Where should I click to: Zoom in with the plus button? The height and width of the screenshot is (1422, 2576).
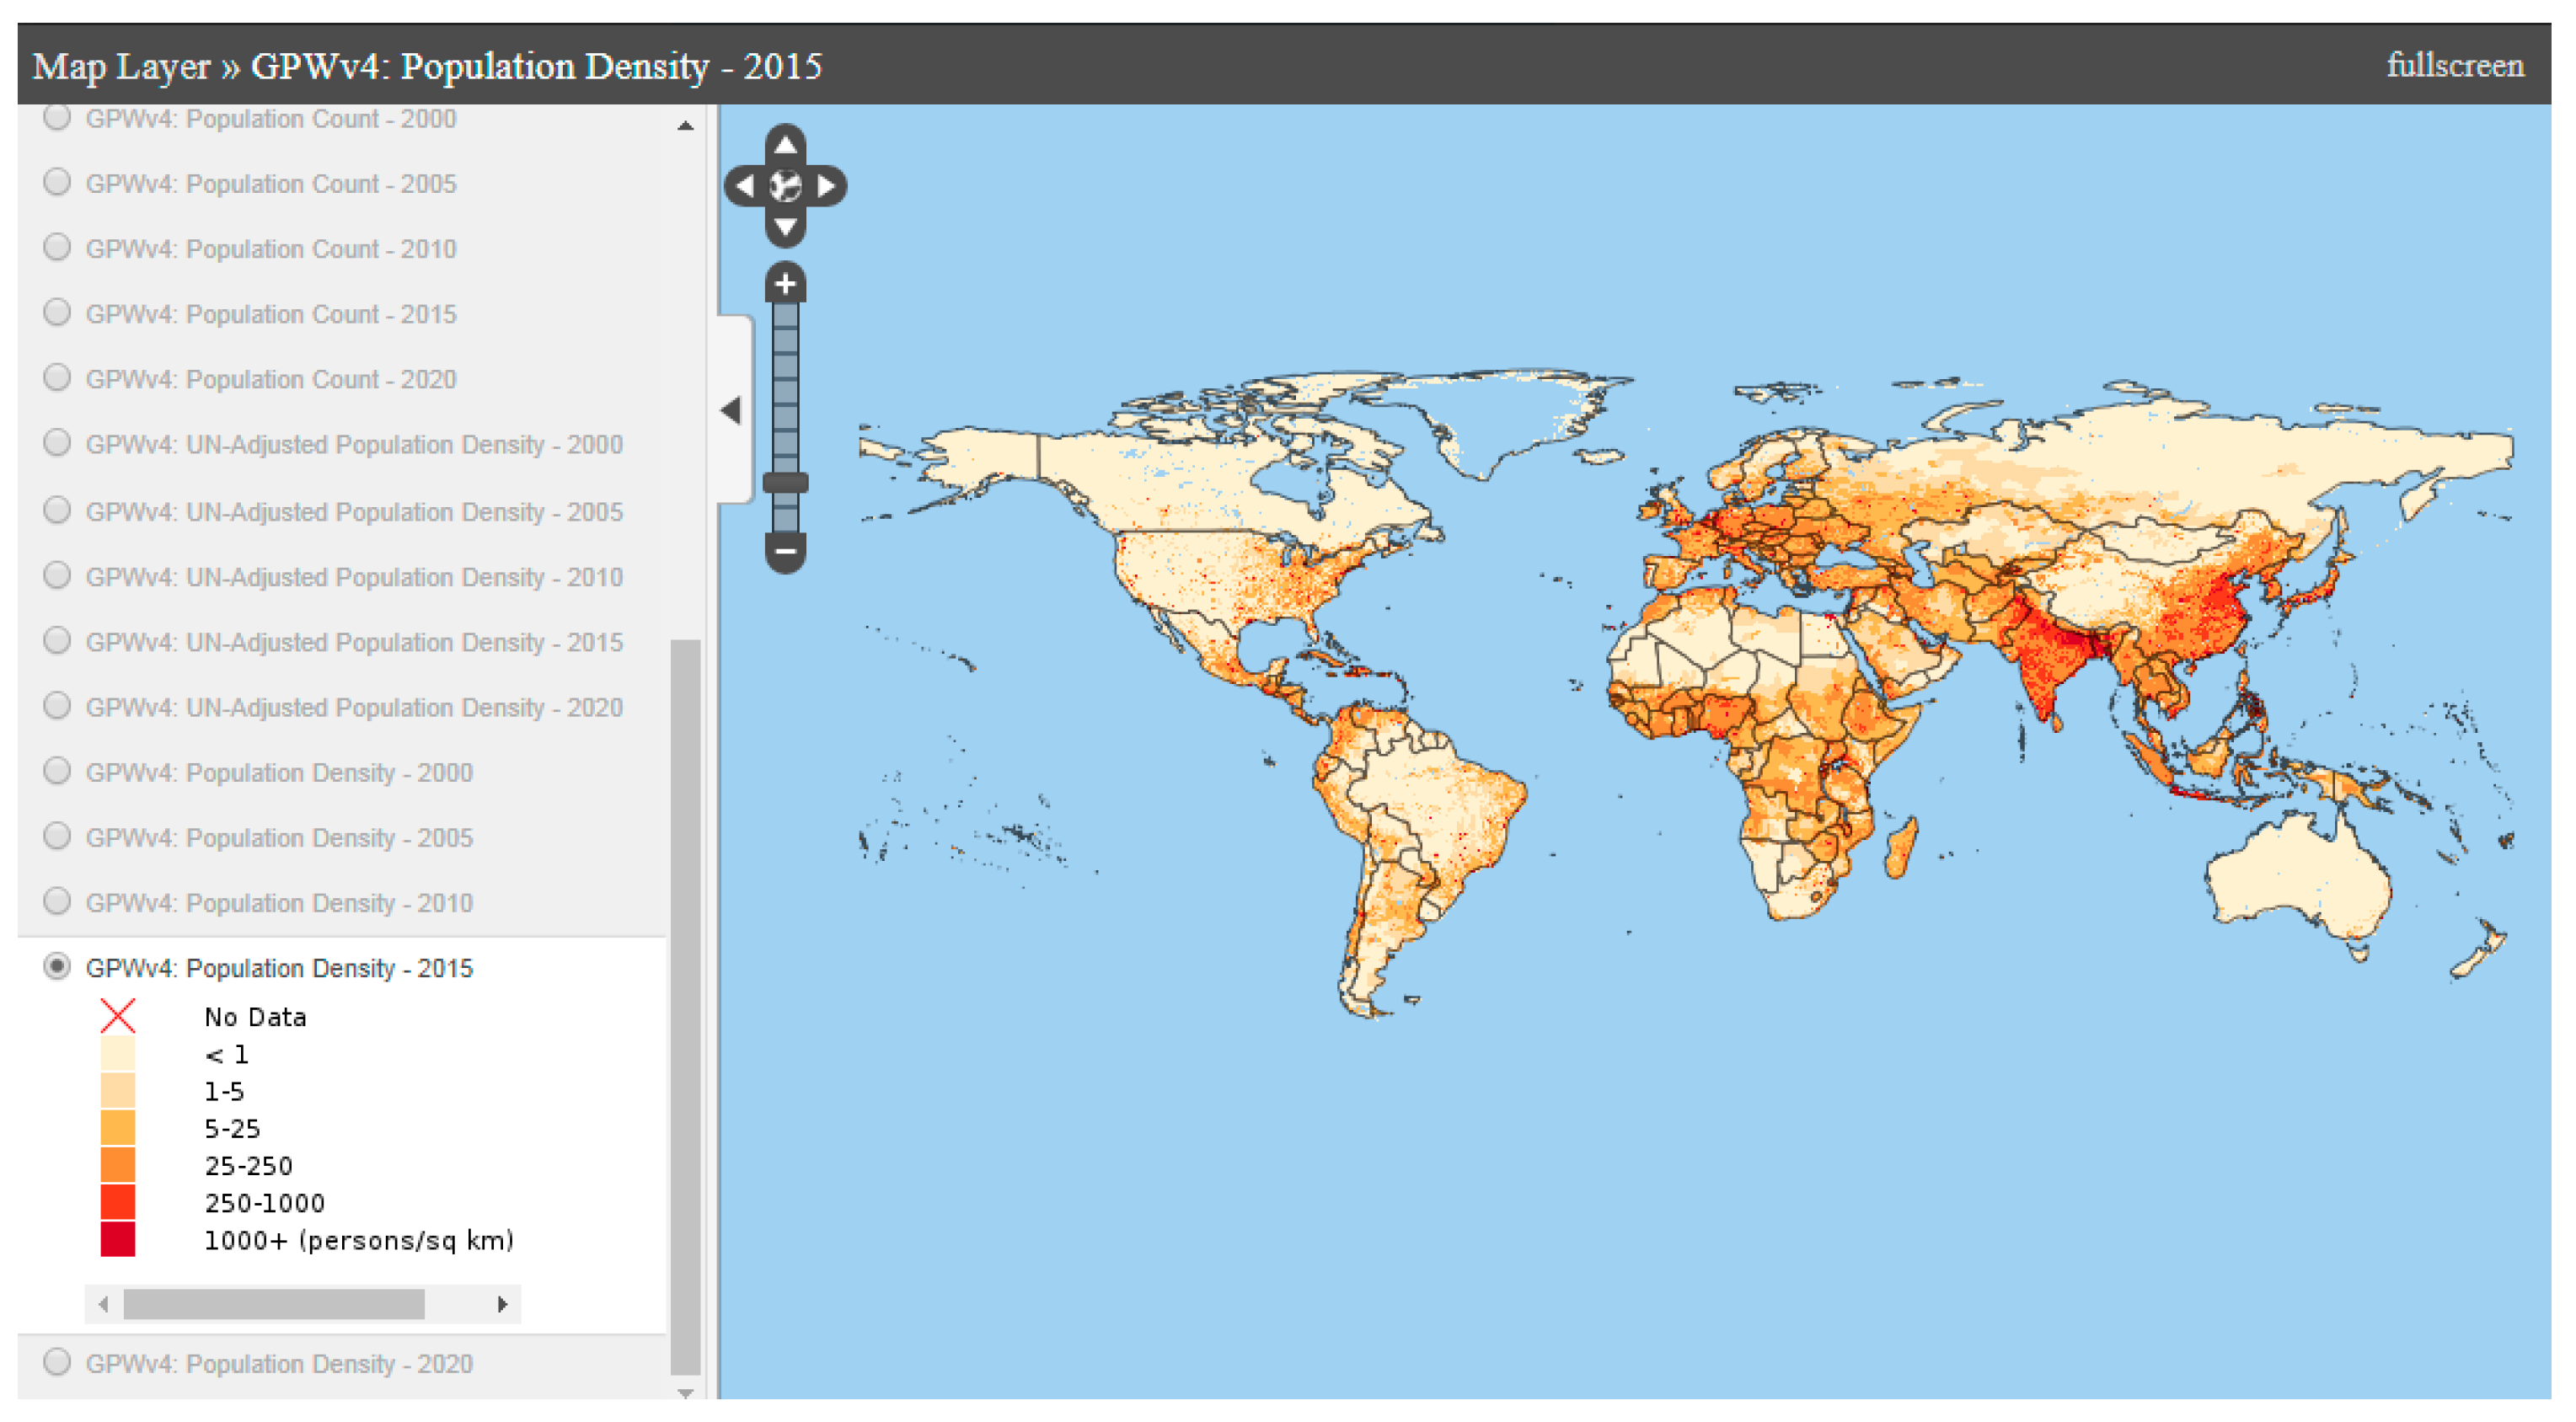(x=786, y=284)
